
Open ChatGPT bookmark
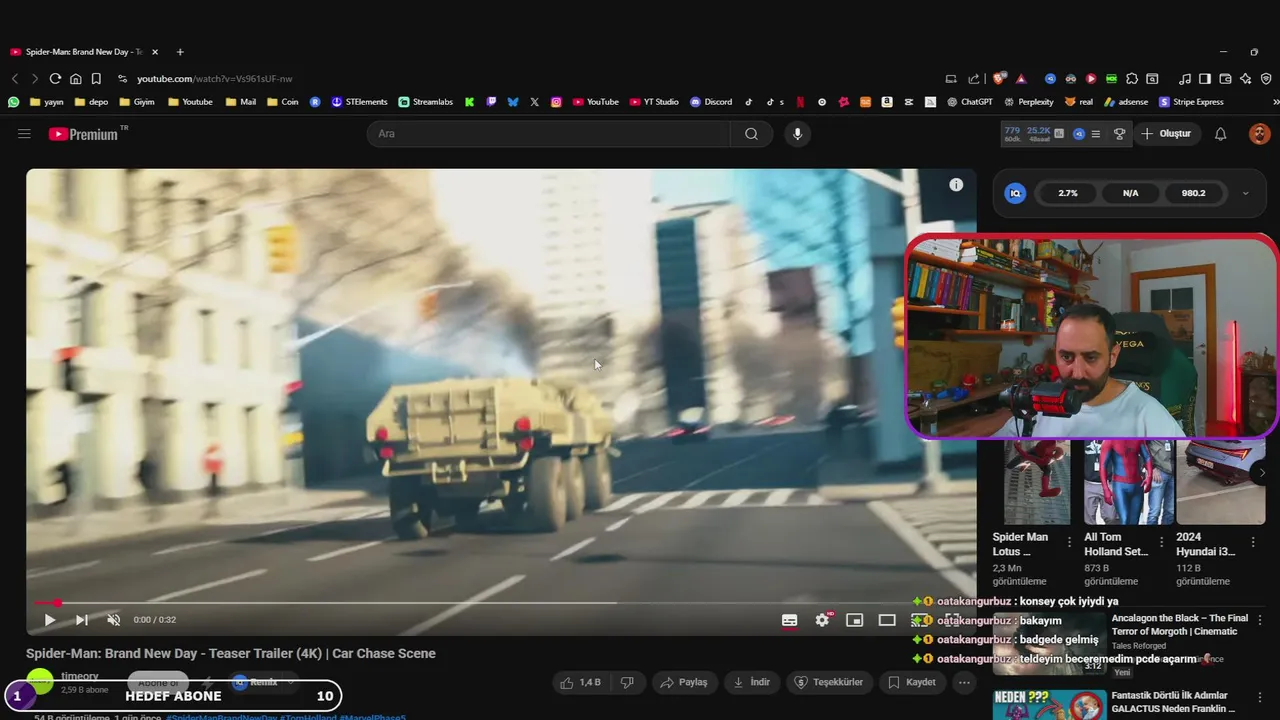[970, 102]
